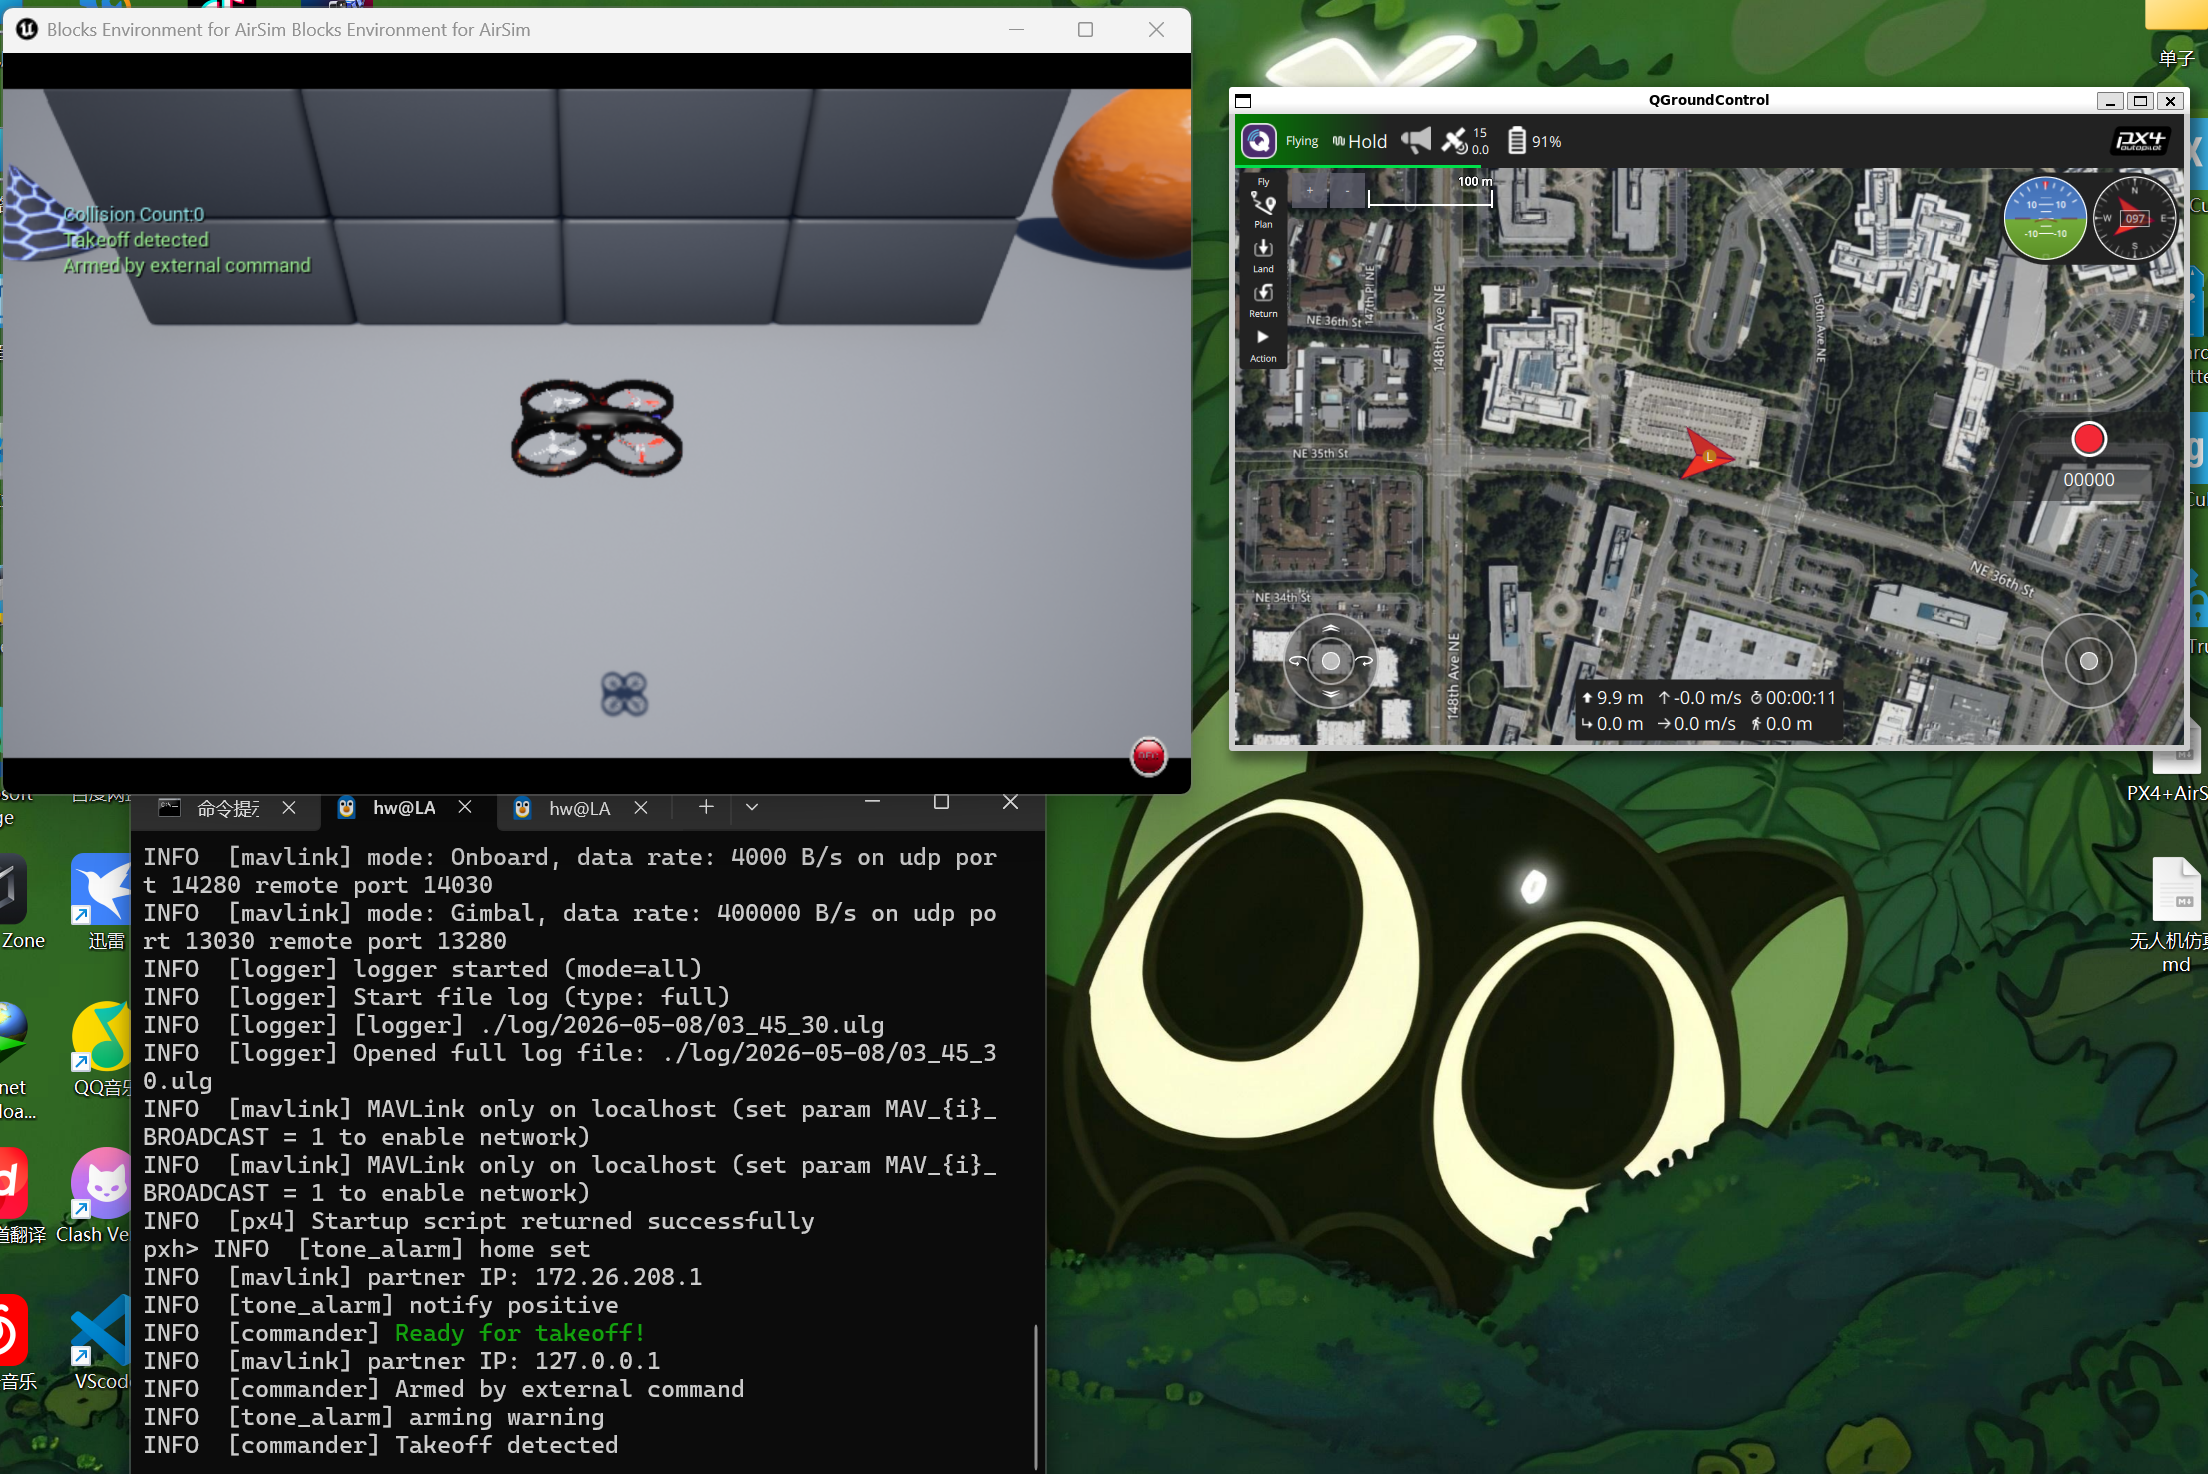Minimize the QGroundControl window
Screen dimensions: 2208x1474
tap(2110, 101)
